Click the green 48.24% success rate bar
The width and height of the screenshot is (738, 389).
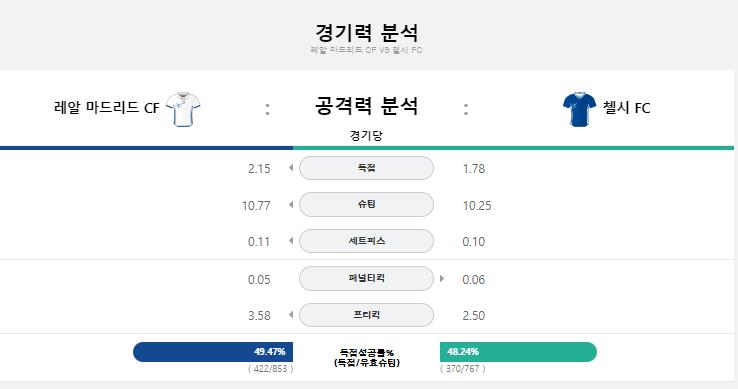[518, 352]
